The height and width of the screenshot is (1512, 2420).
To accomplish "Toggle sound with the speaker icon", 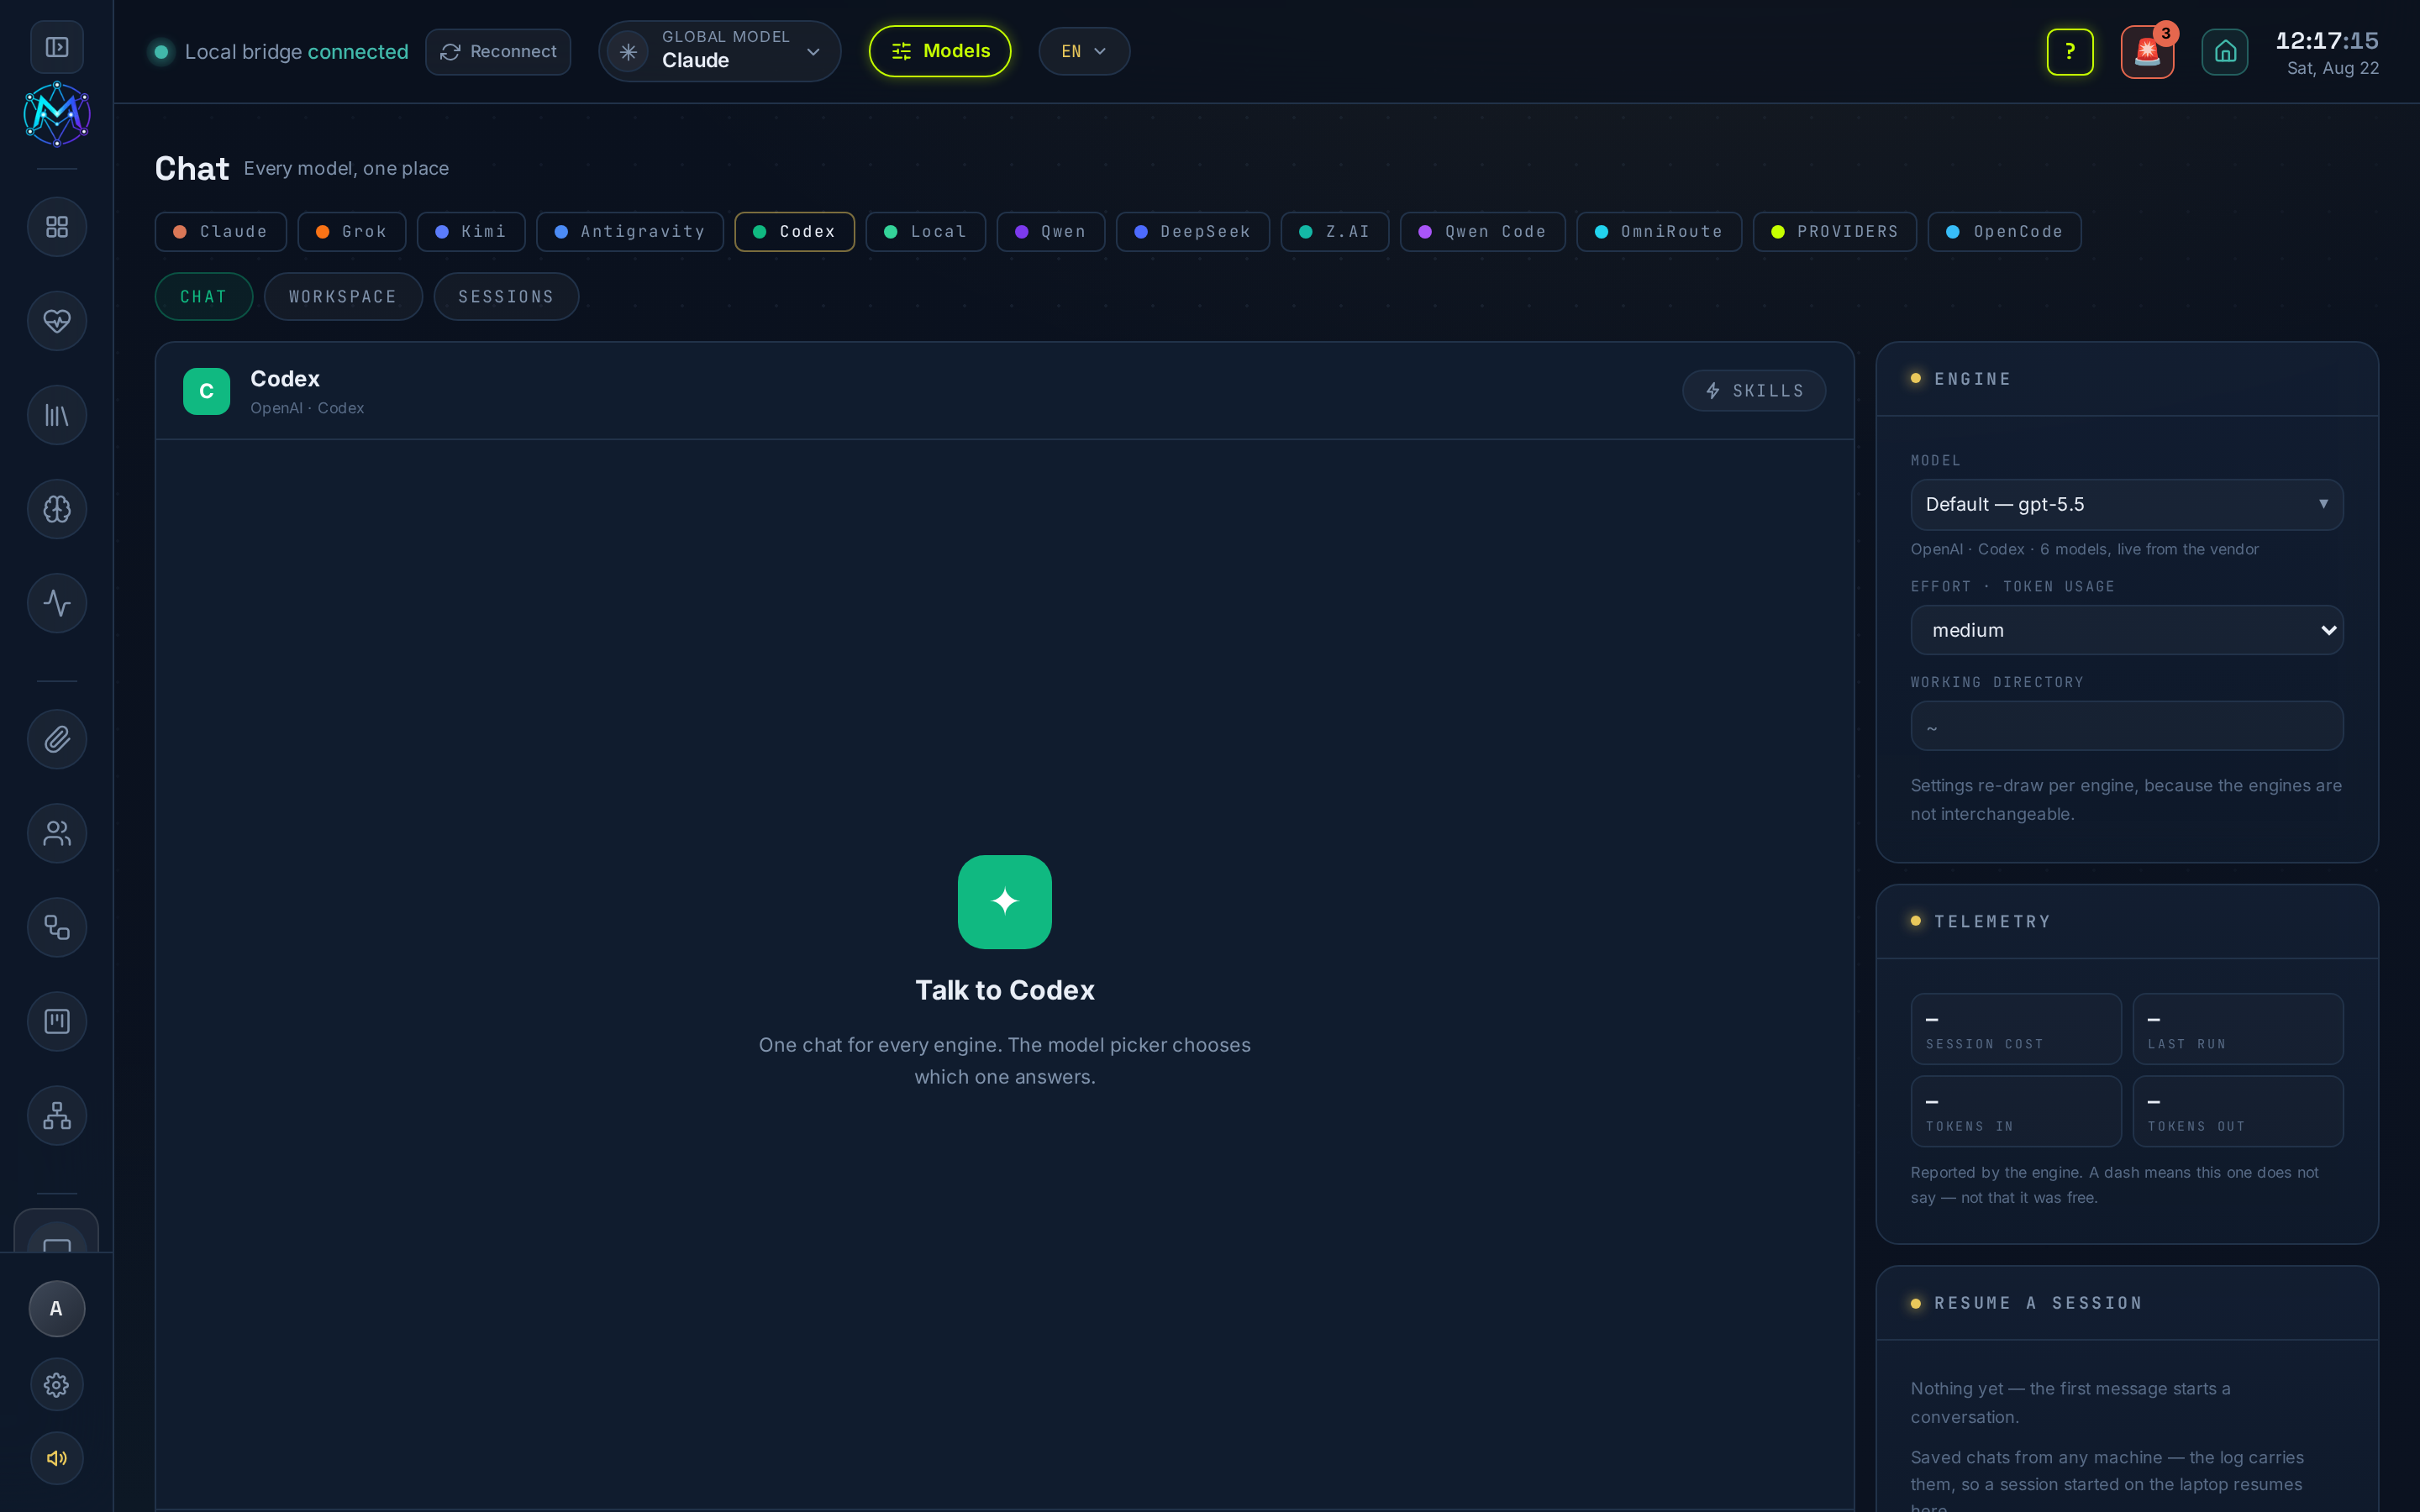I will (x=57, y=1458).
